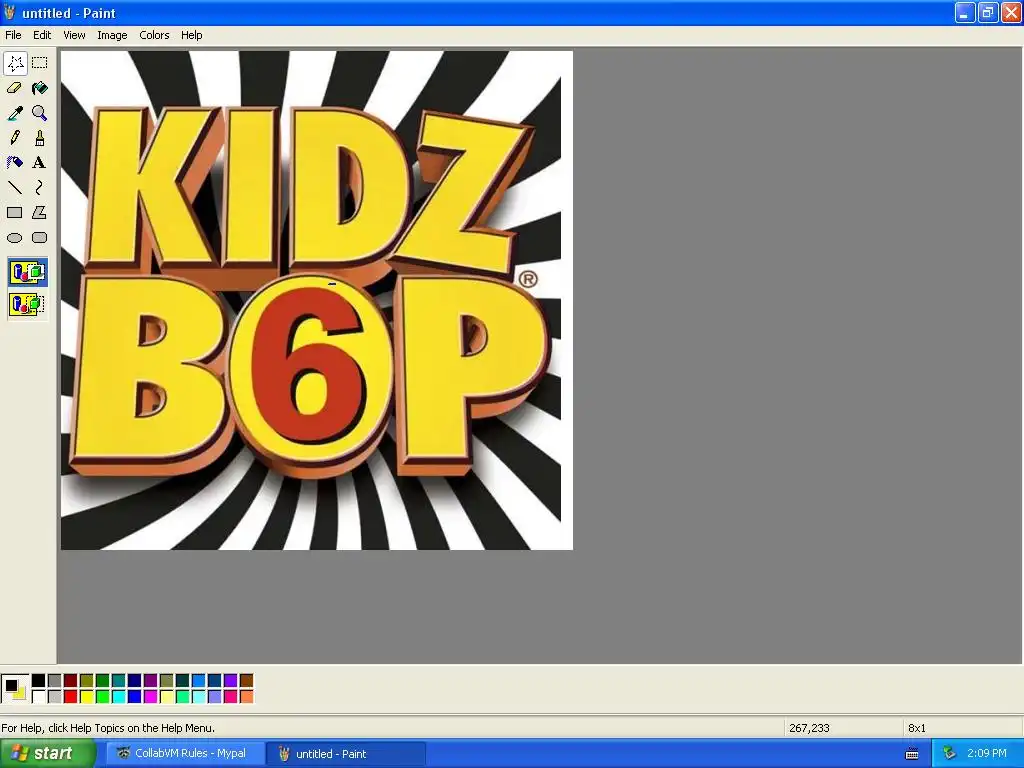Image resolution: width=1024 pixels, height=768 pixels.
Task: Open the Colors menu
Action: pos(154,35)
